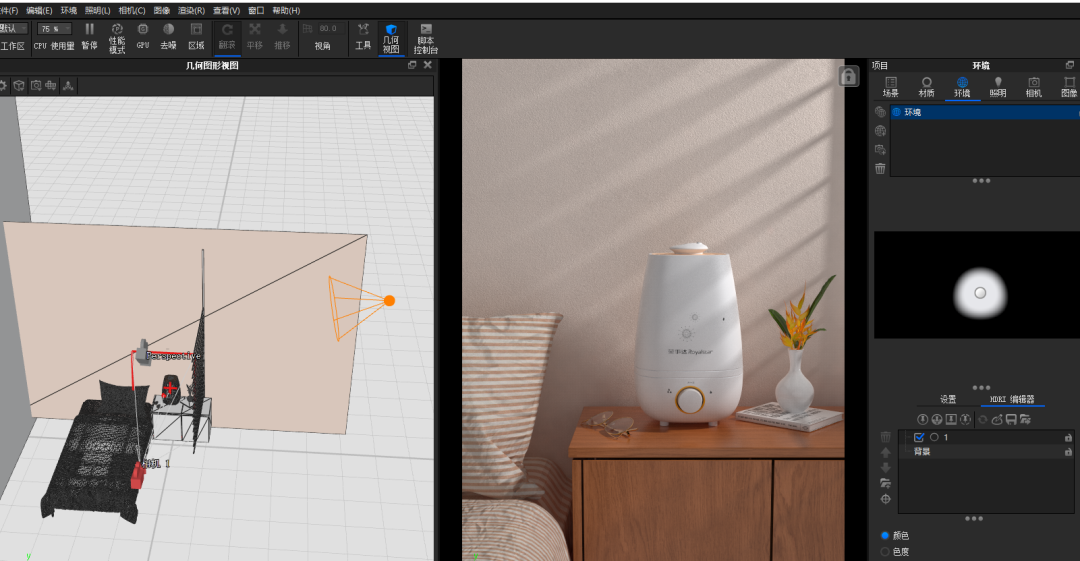Open the 渲染(R) menu
Screen dimensions: 1080x561
(190, 10)
